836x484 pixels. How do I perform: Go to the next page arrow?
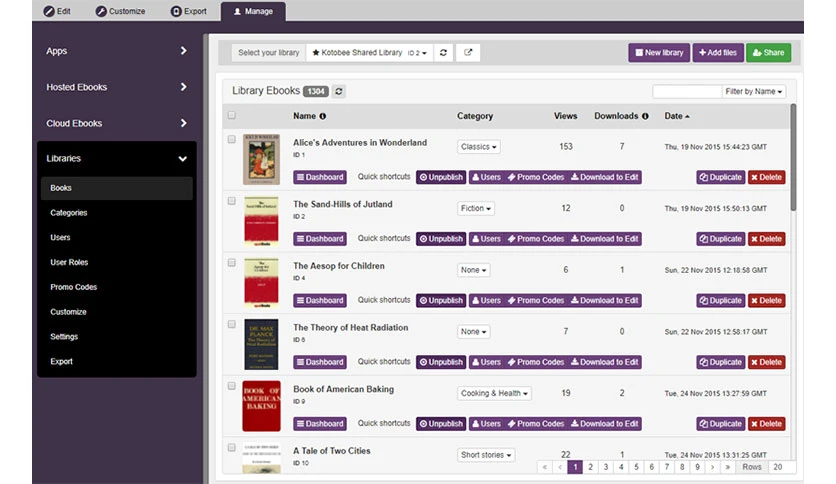click(712, 467)
